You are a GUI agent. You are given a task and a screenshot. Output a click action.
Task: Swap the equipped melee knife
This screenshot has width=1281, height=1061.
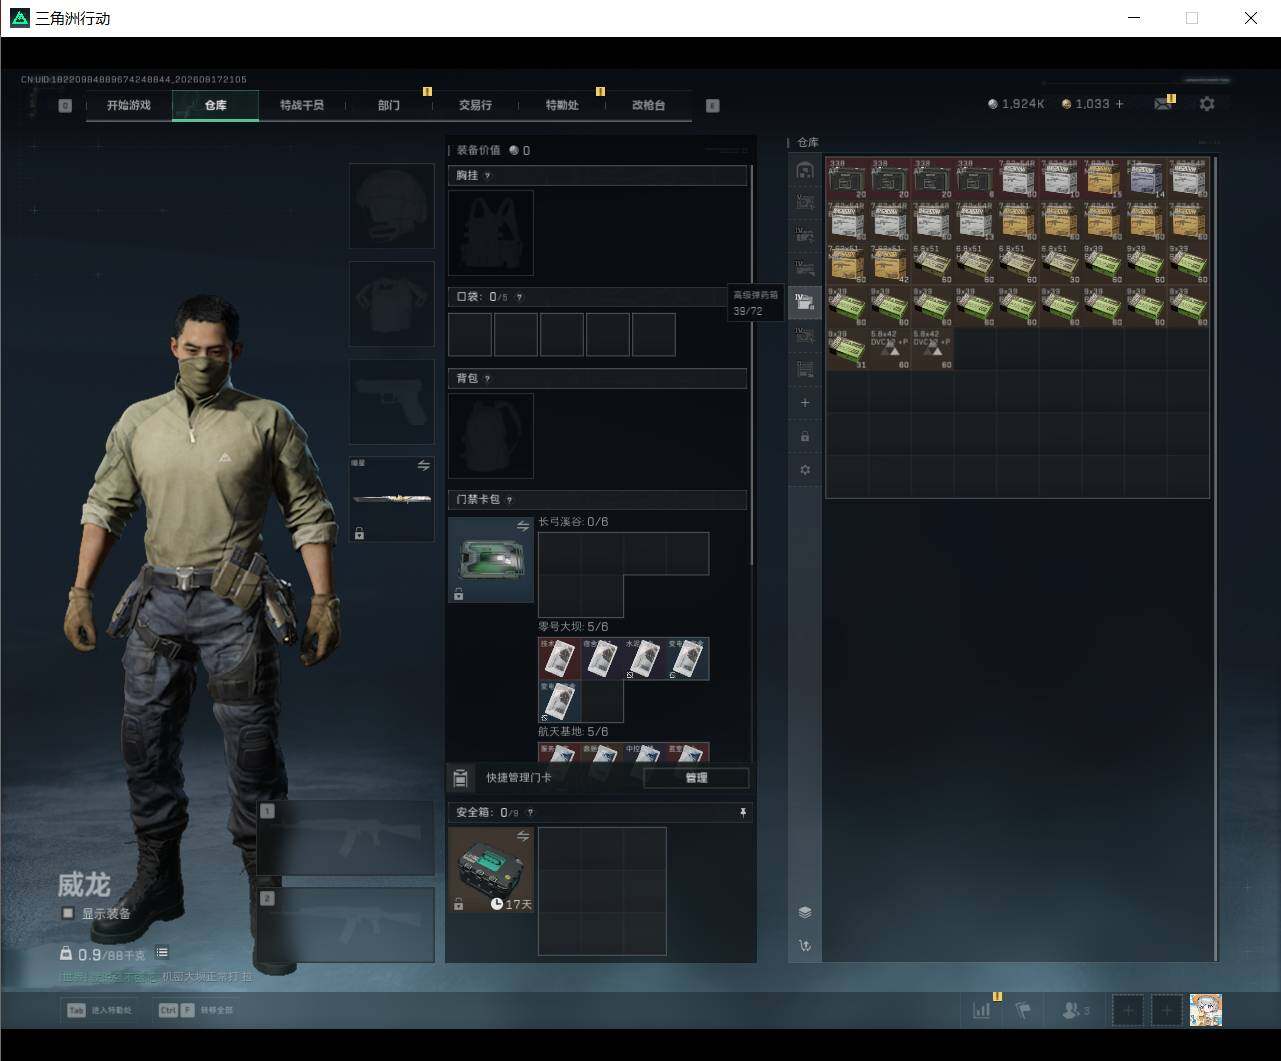click(423, 465)
